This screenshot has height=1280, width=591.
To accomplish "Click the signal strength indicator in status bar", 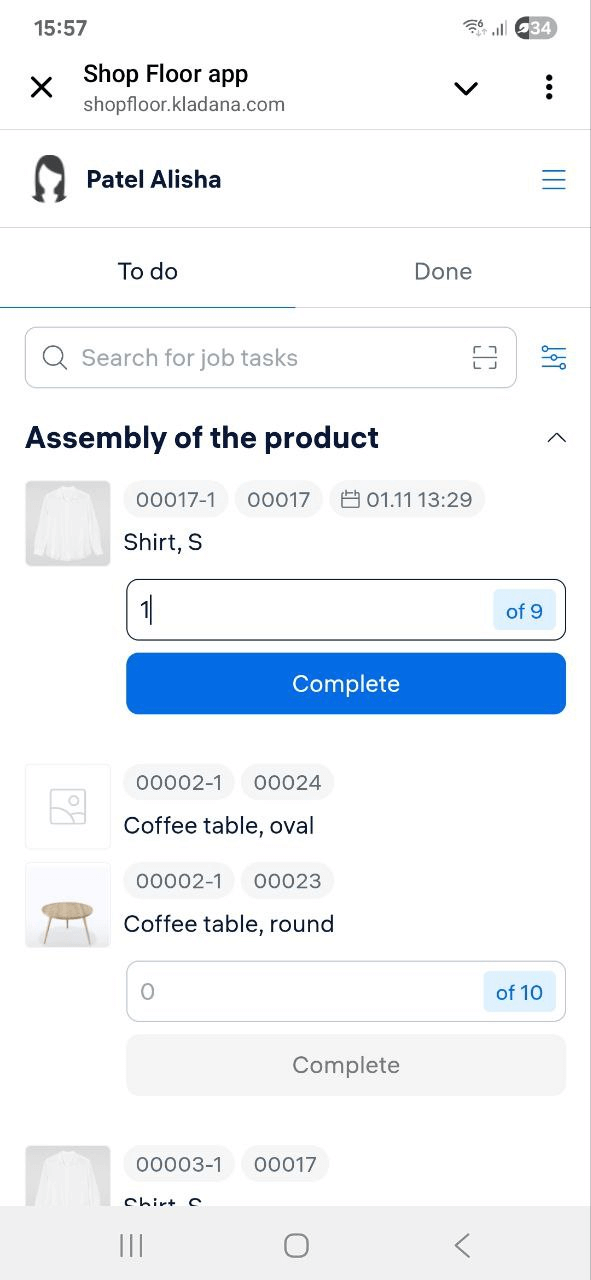I will pos(498,28).
